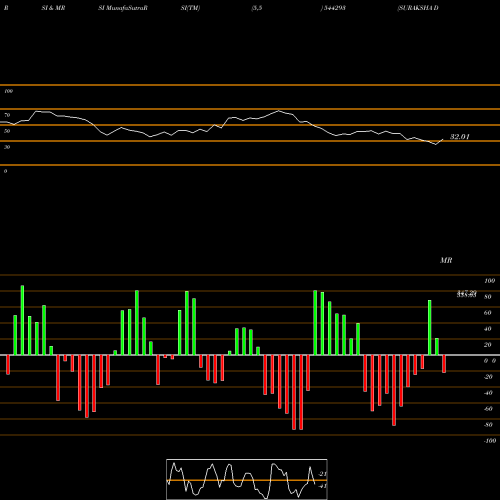Click the MR axis label -60
Viewport: 500px width, 500px height.
pos(488,409)
